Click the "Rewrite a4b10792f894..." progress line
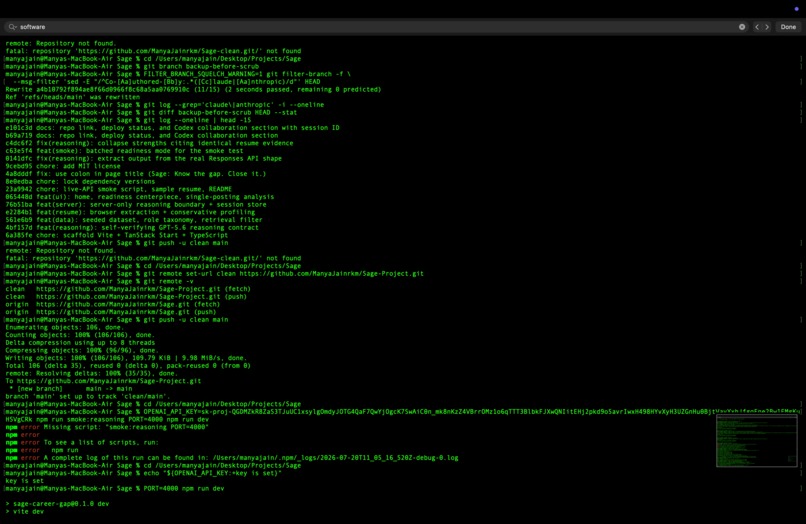The width and height of the screenshot is (806, 524). [x=193, y=89]
